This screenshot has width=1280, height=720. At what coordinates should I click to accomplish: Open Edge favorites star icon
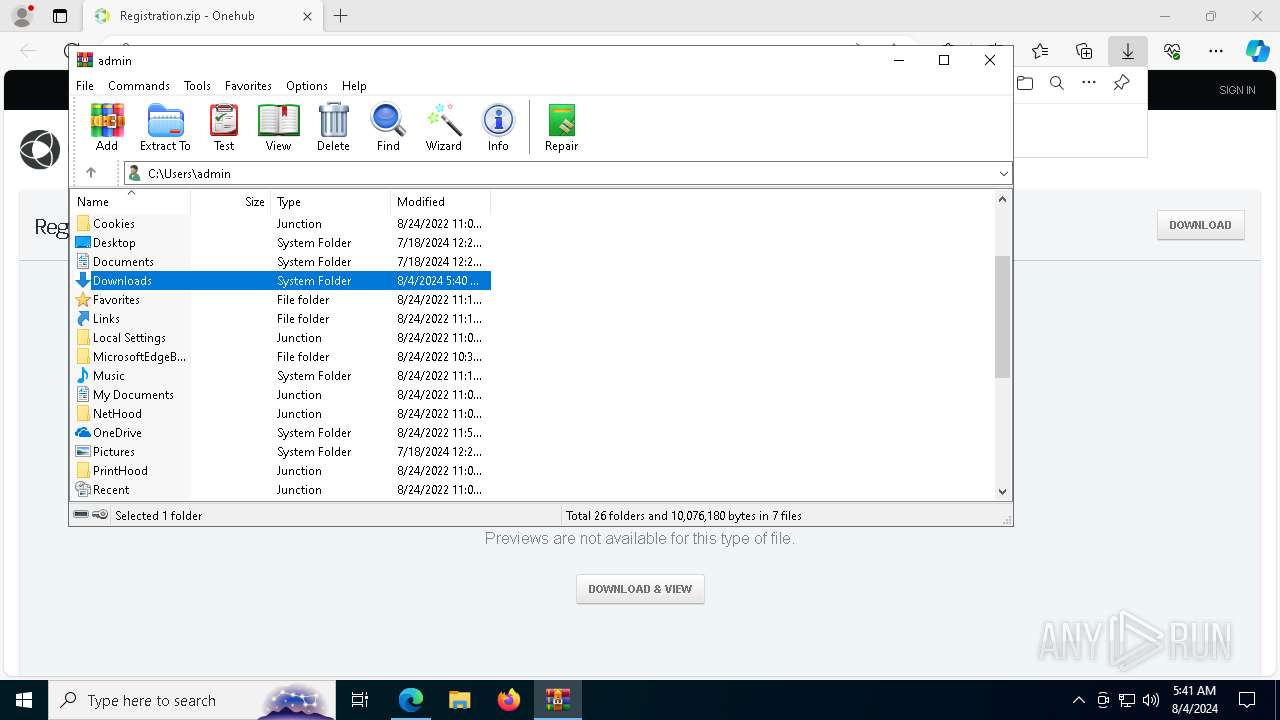1040,51
